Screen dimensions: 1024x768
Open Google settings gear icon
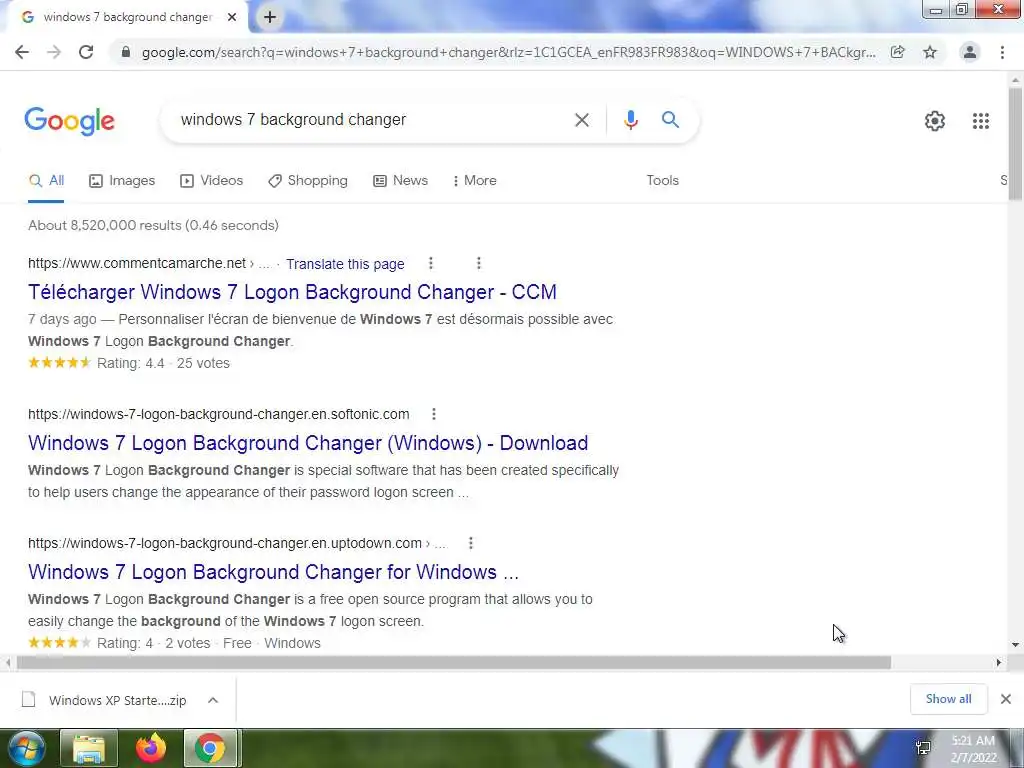(935, 121)
